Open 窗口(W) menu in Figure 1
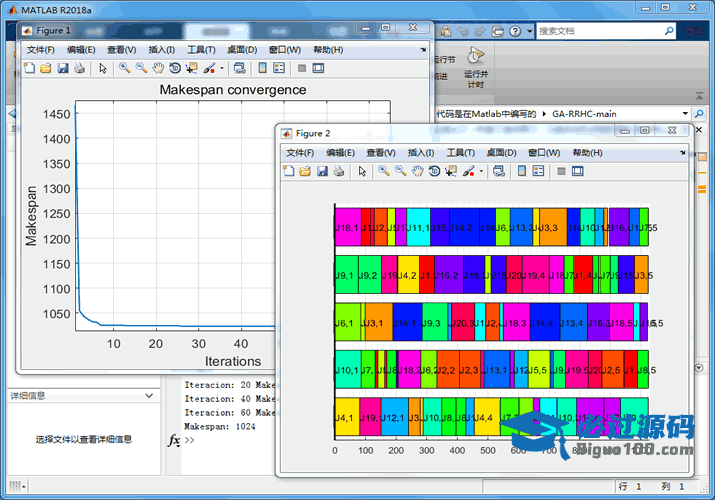This screenshot has height=500, width=715. pos(285,50)
